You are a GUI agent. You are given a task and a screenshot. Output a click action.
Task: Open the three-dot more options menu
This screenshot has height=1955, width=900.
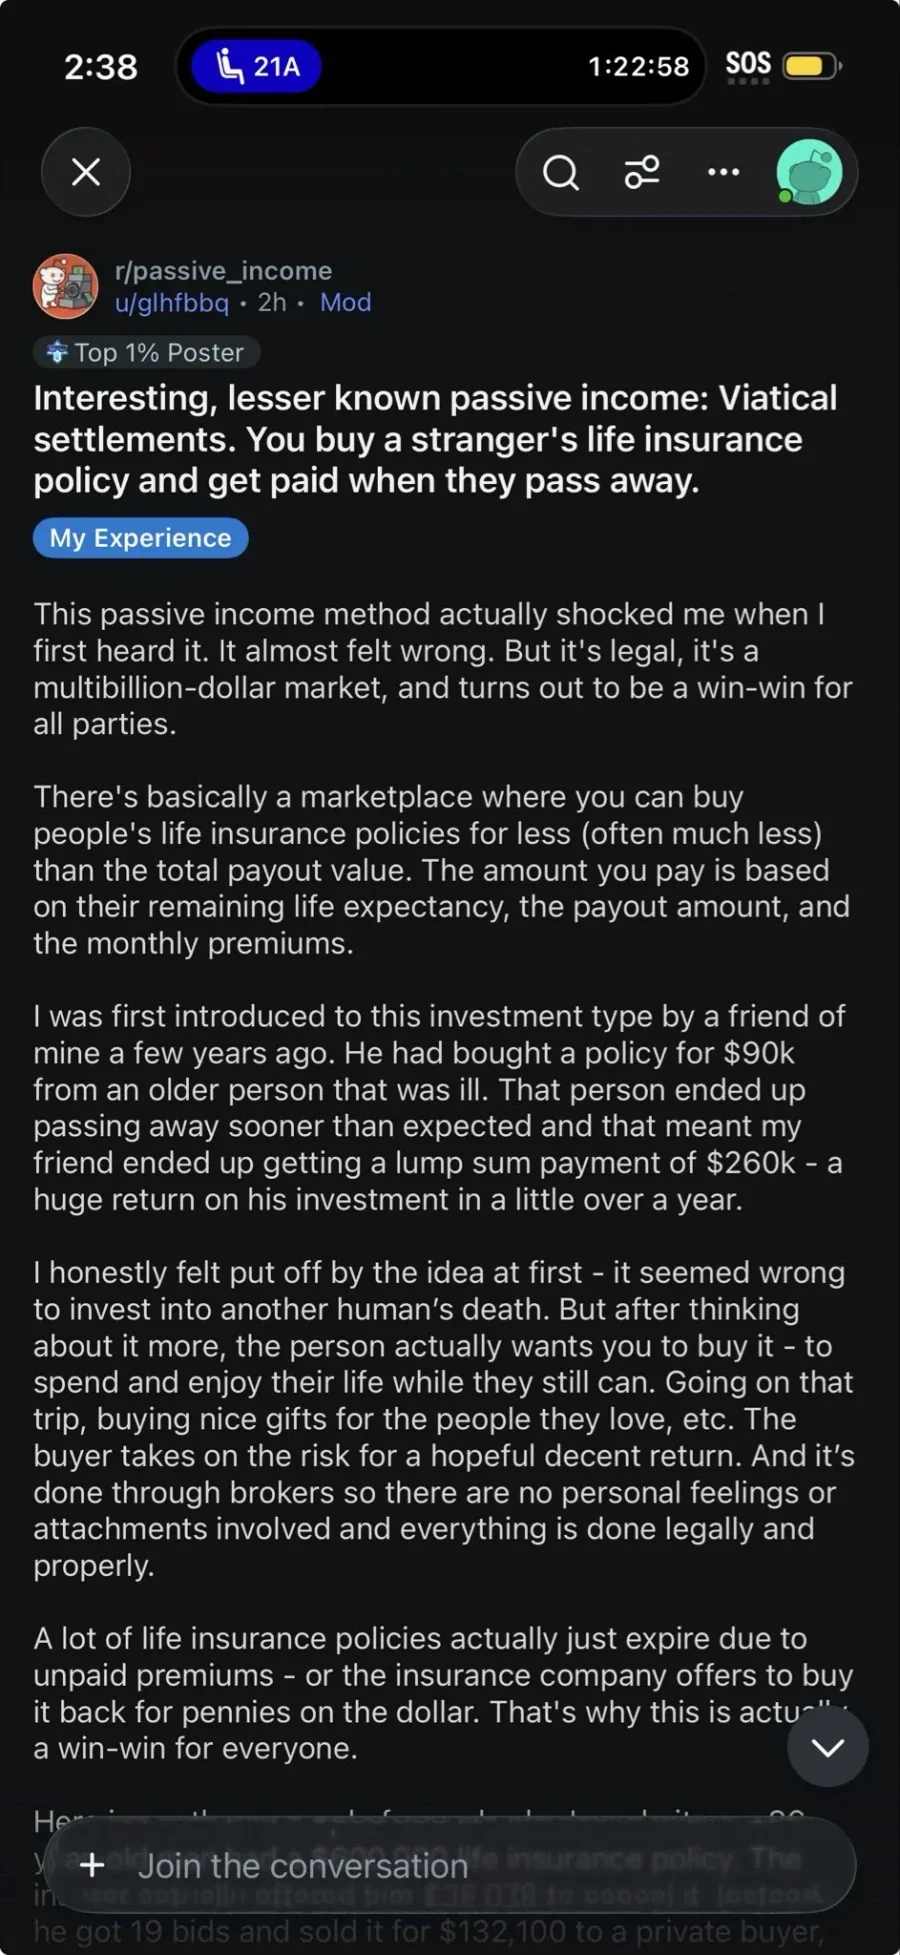click(723, 172)
